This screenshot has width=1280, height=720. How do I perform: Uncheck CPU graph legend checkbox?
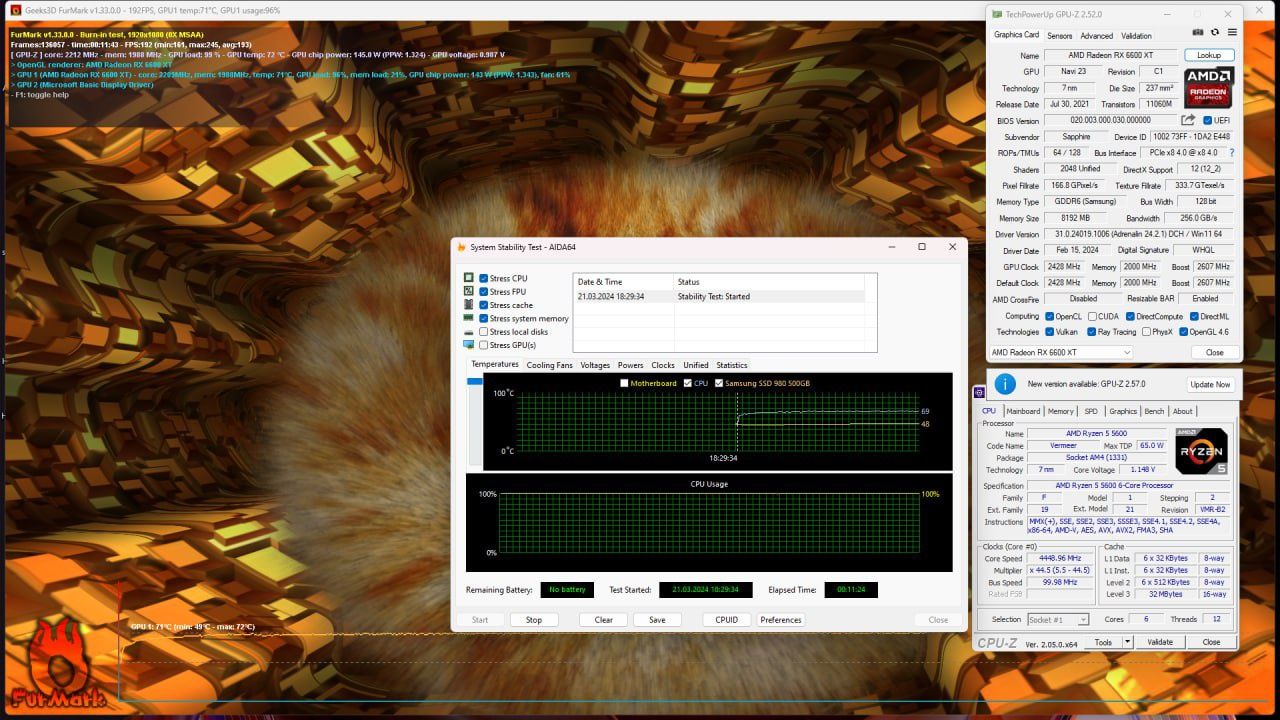687,383
